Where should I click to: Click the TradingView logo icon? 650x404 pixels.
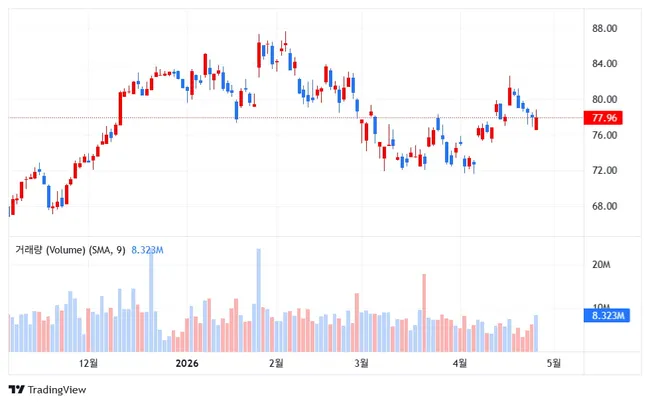(x=16, y=389)
